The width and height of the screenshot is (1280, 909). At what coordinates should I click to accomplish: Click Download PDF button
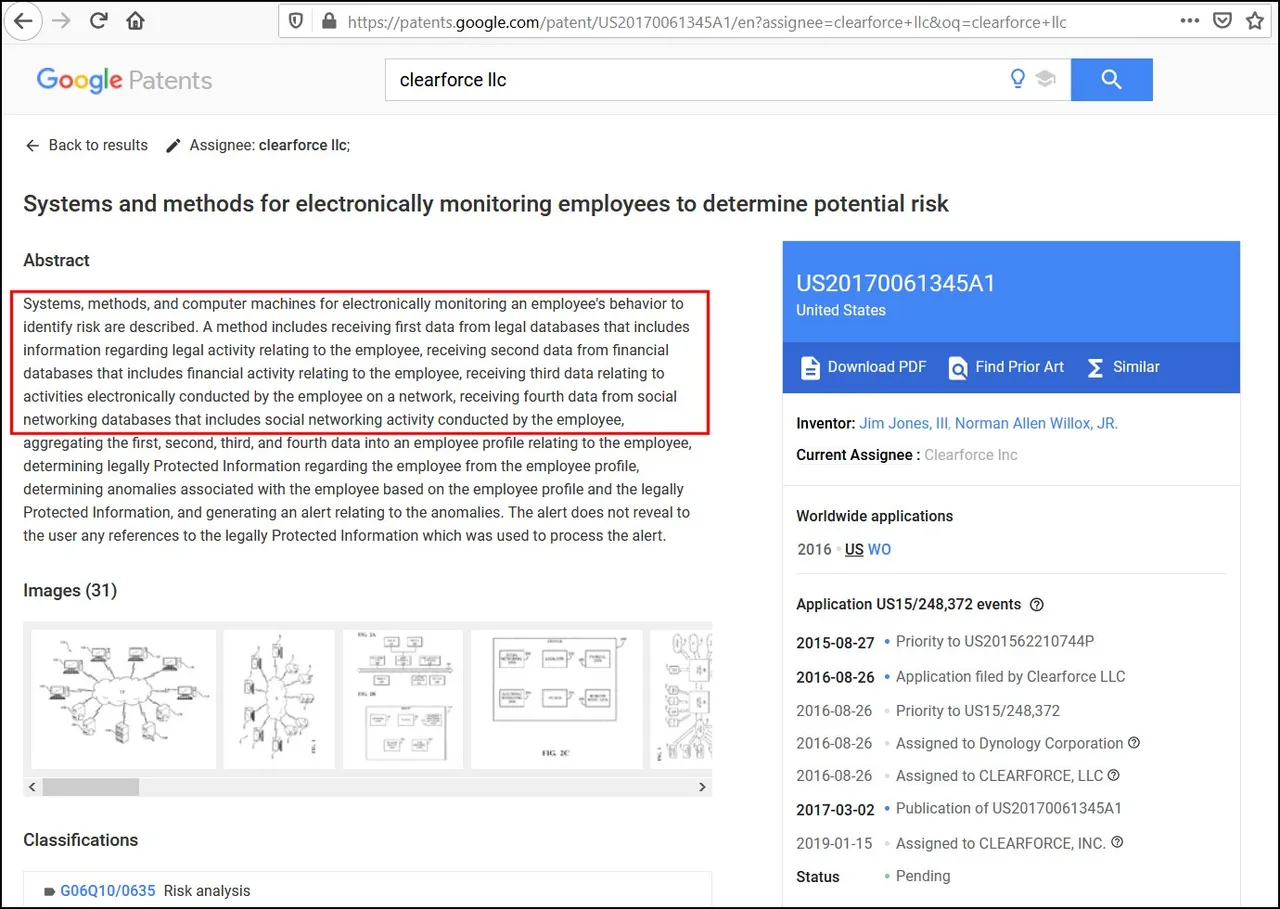click(864, 367)
